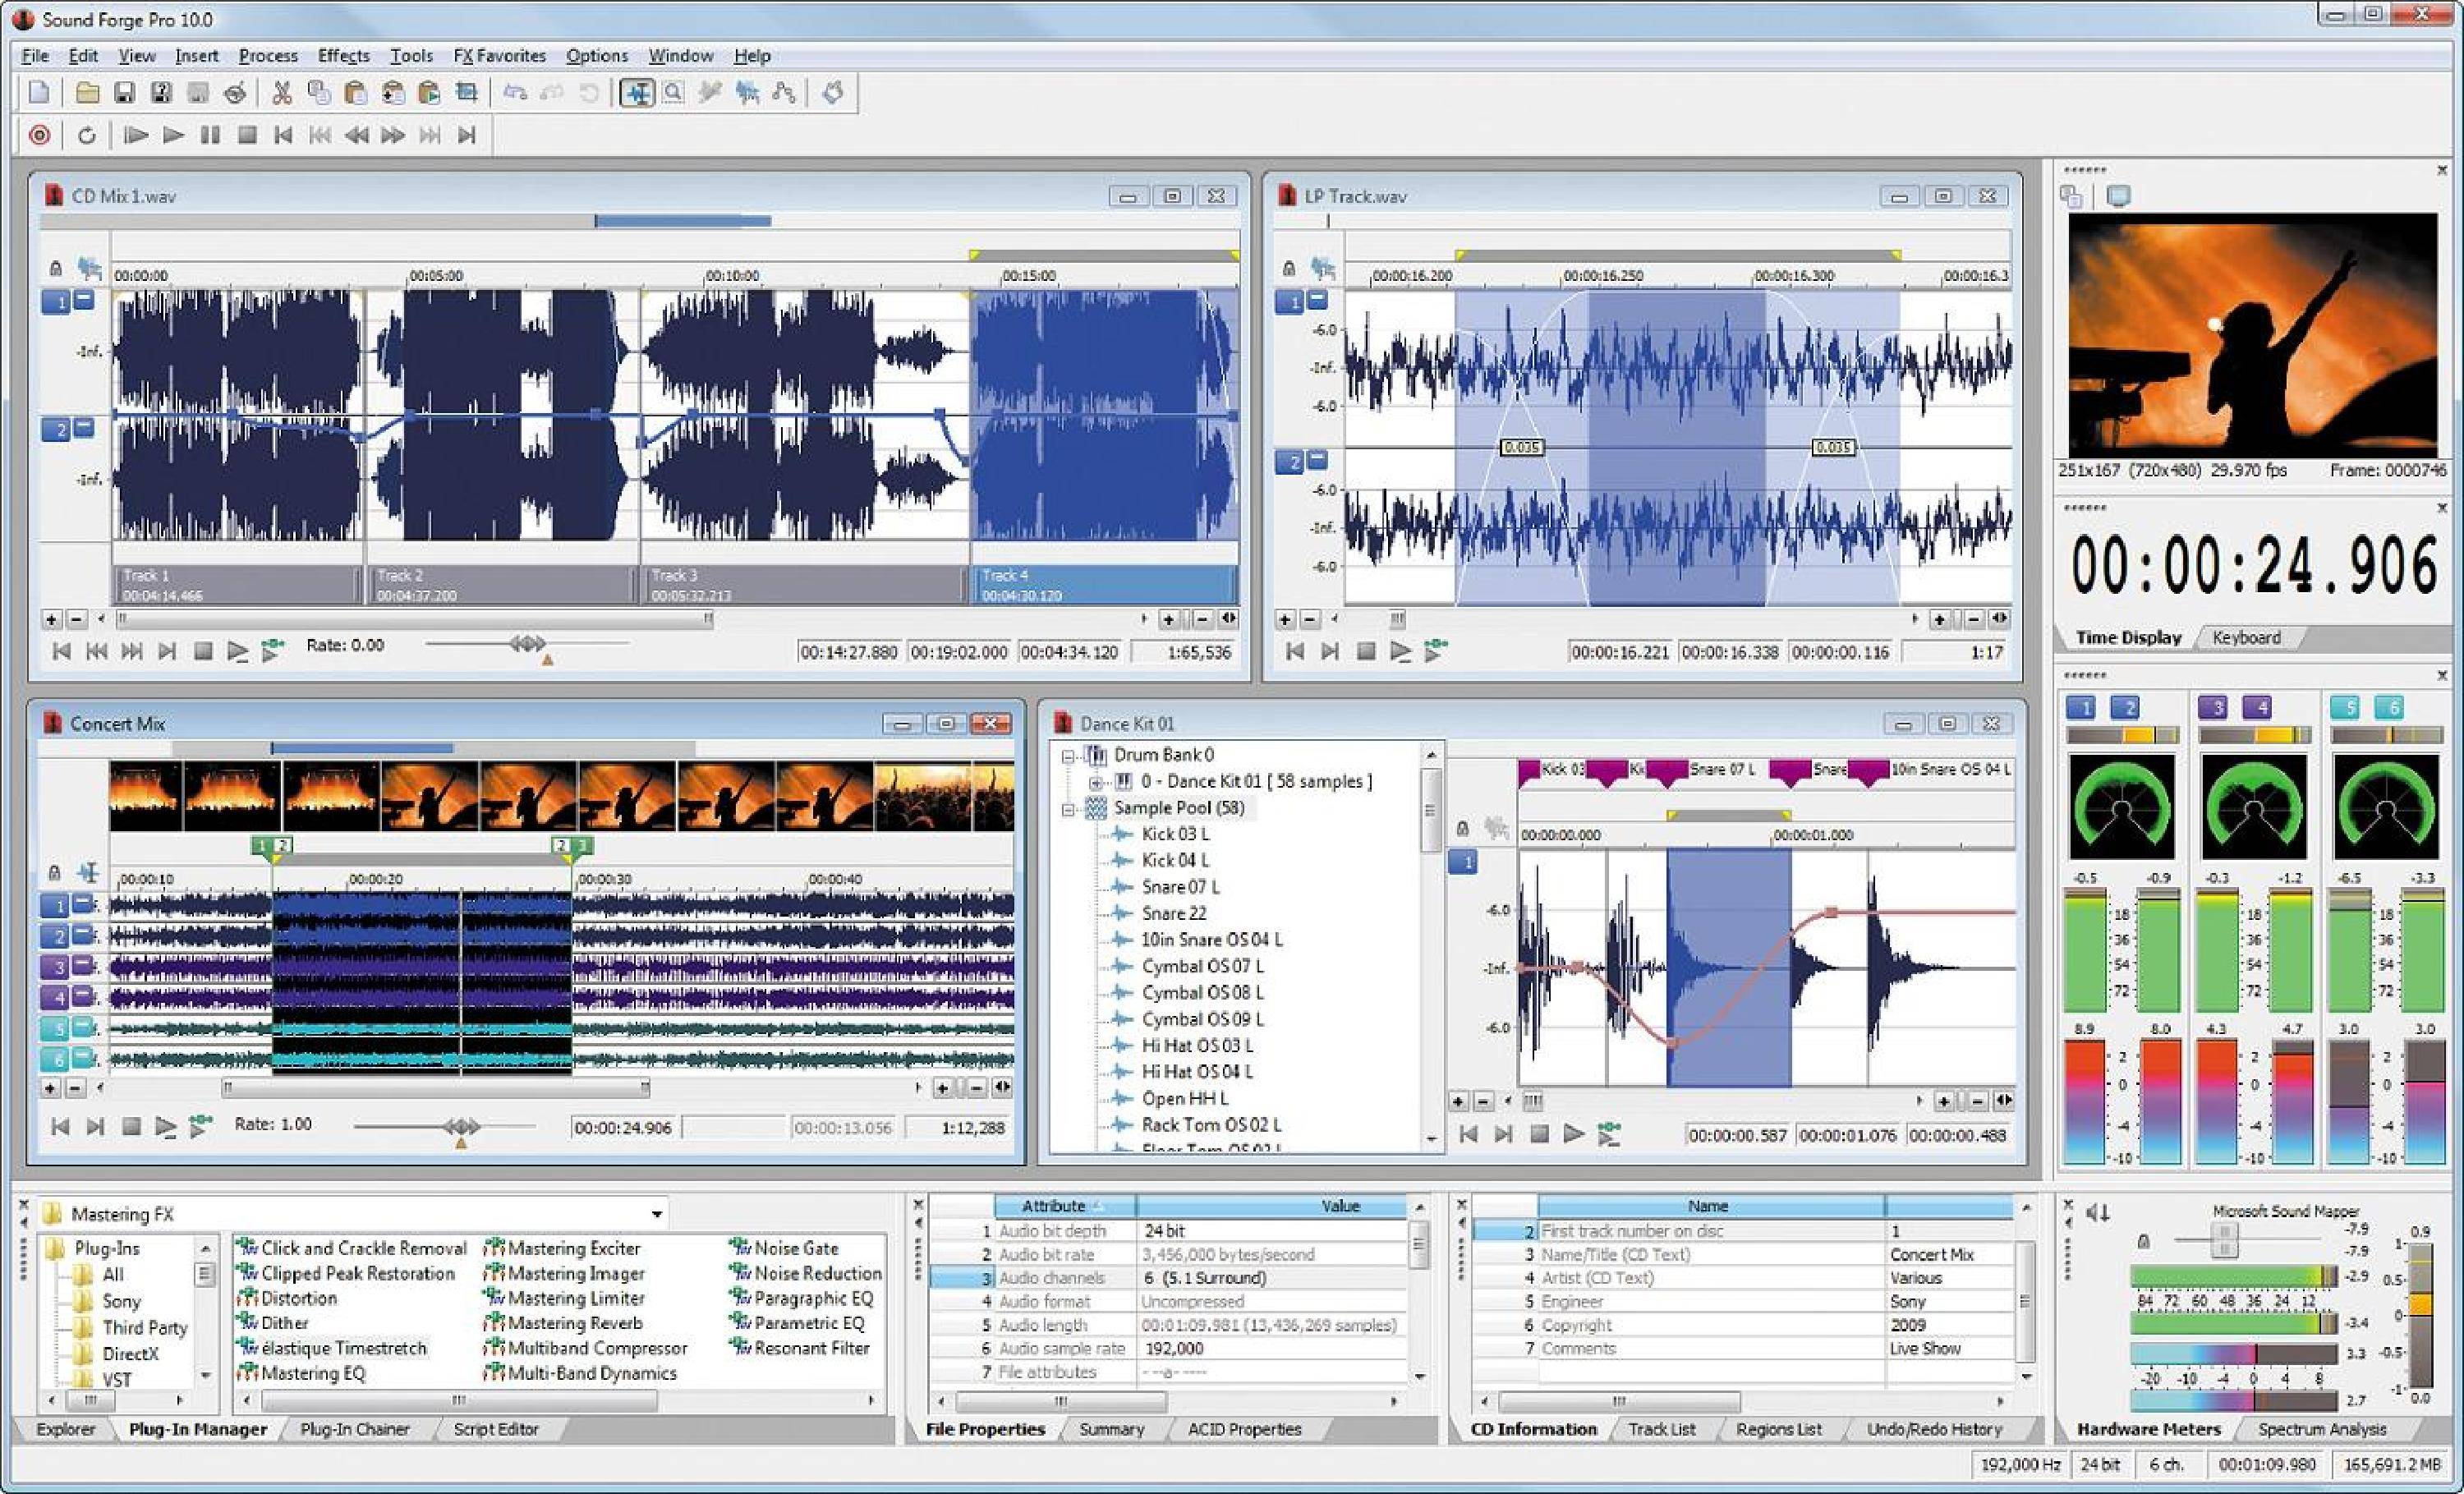Open the Effects menu
2464x1494 pixels.
pyautogui.click(x=343, y=55)
